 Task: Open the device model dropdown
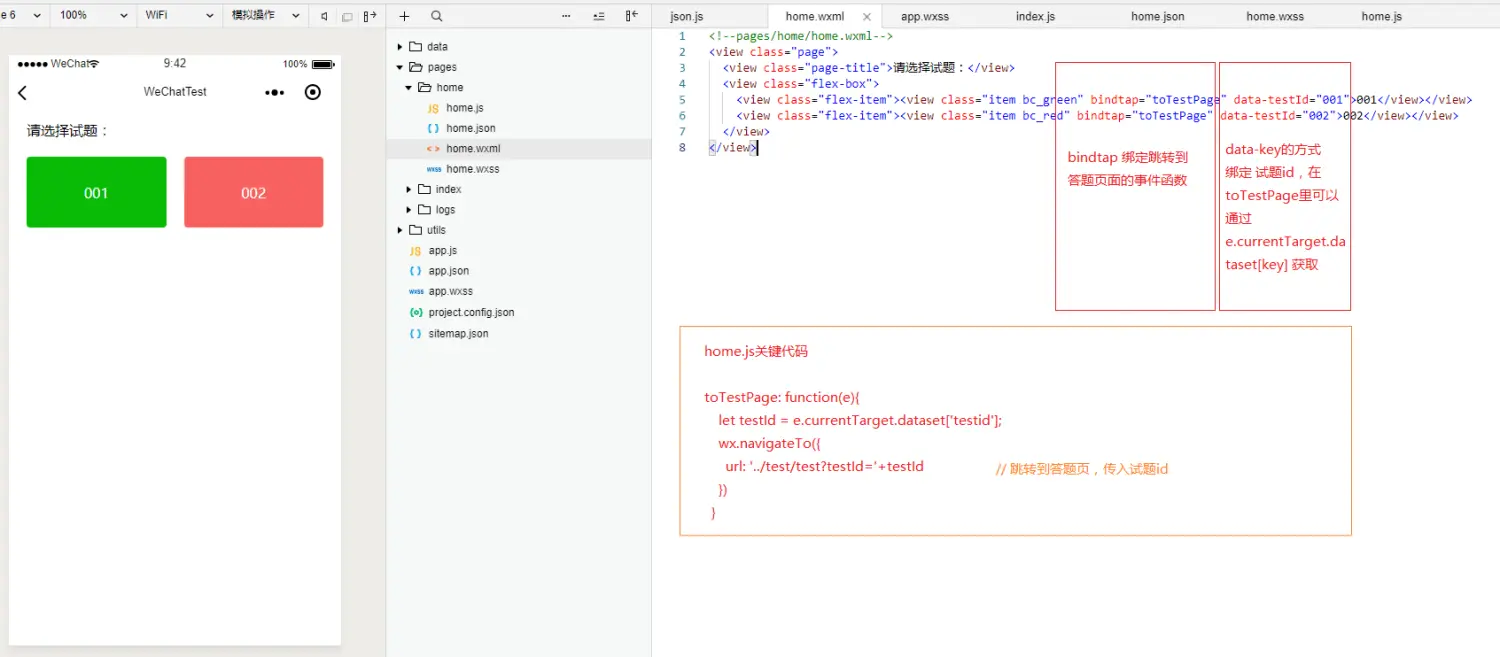21,15
